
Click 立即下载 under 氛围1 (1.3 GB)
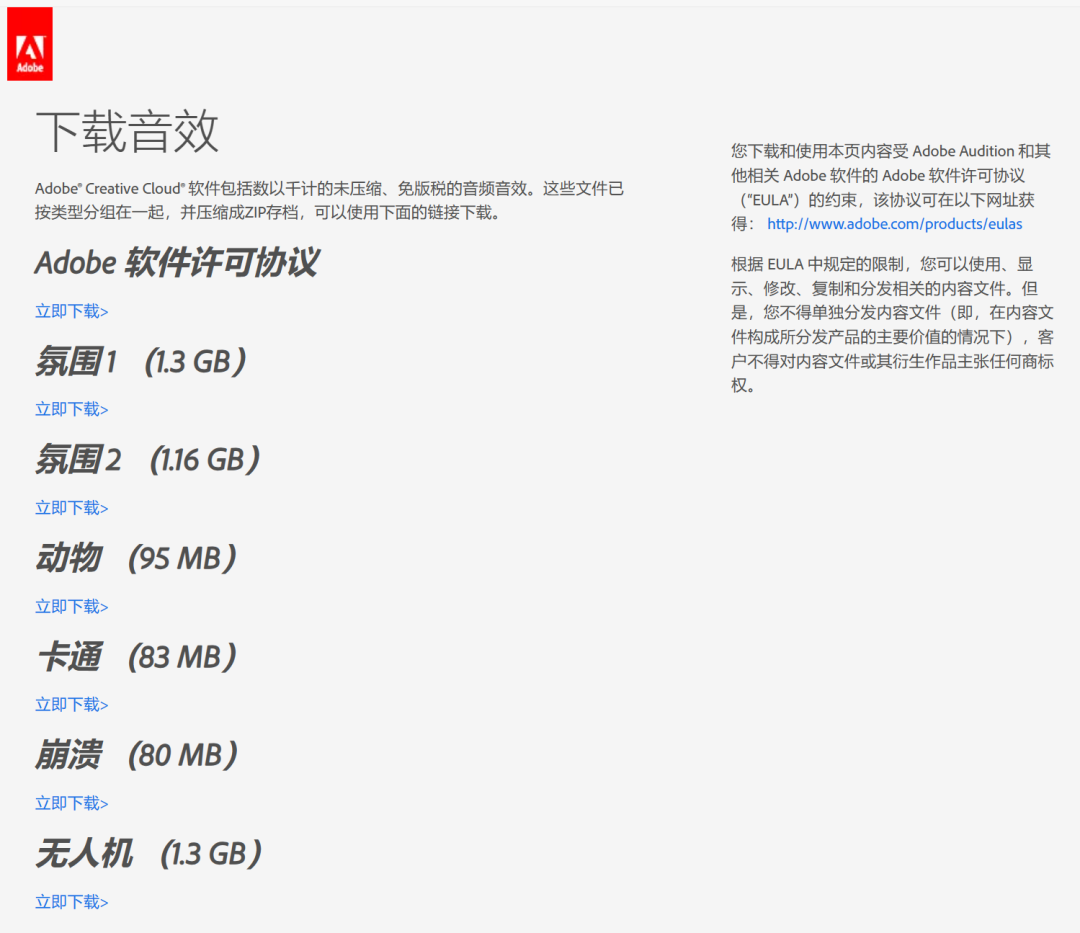pyautogui.click(x=72, y=409)
